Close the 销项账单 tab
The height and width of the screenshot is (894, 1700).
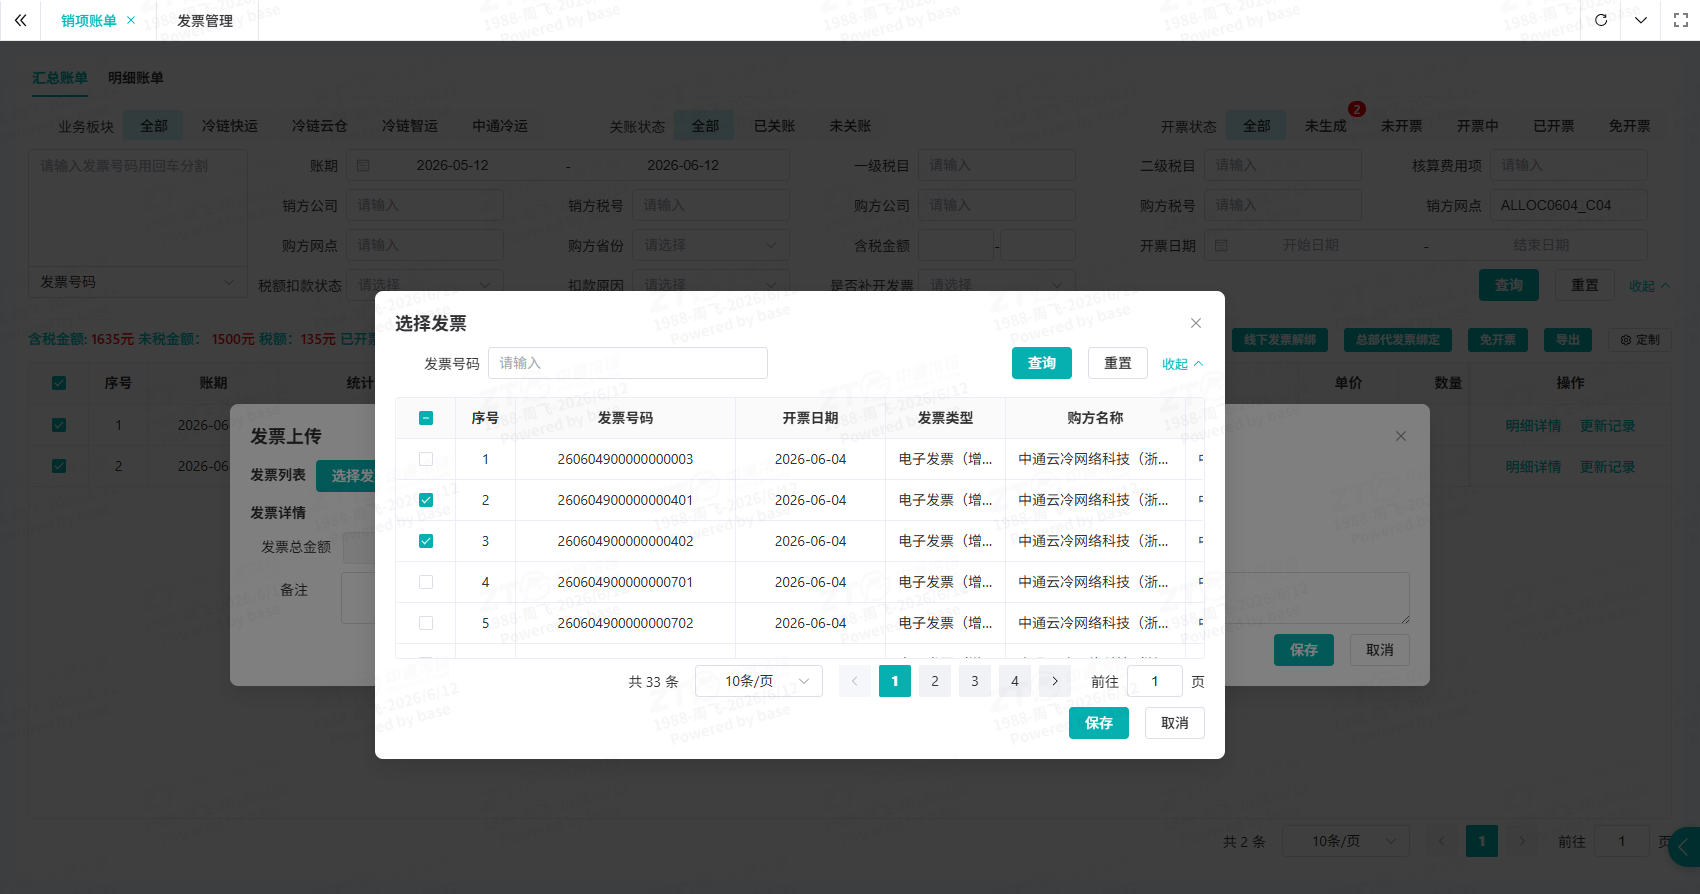click(131, 20)
